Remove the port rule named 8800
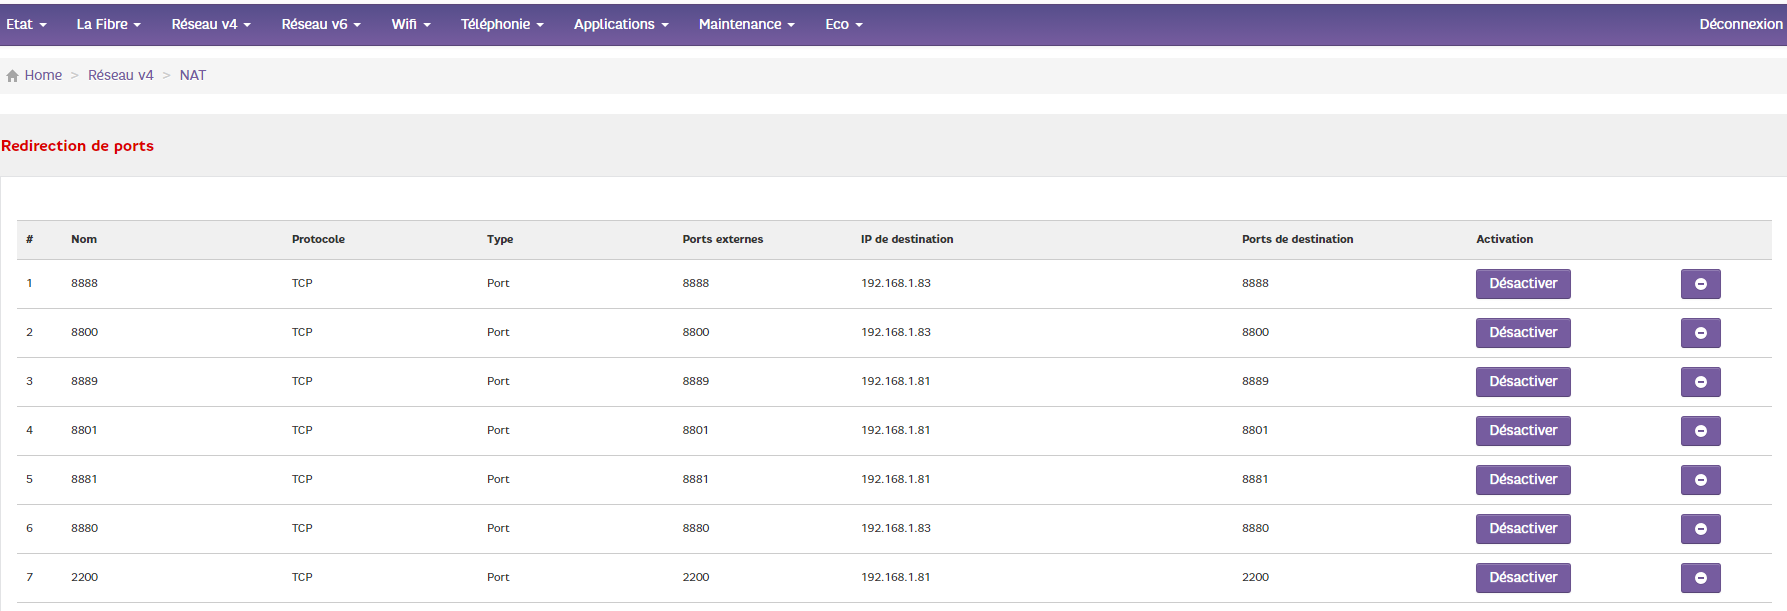This screenshot has height=611, width=1787. [x=1700, y=333]
